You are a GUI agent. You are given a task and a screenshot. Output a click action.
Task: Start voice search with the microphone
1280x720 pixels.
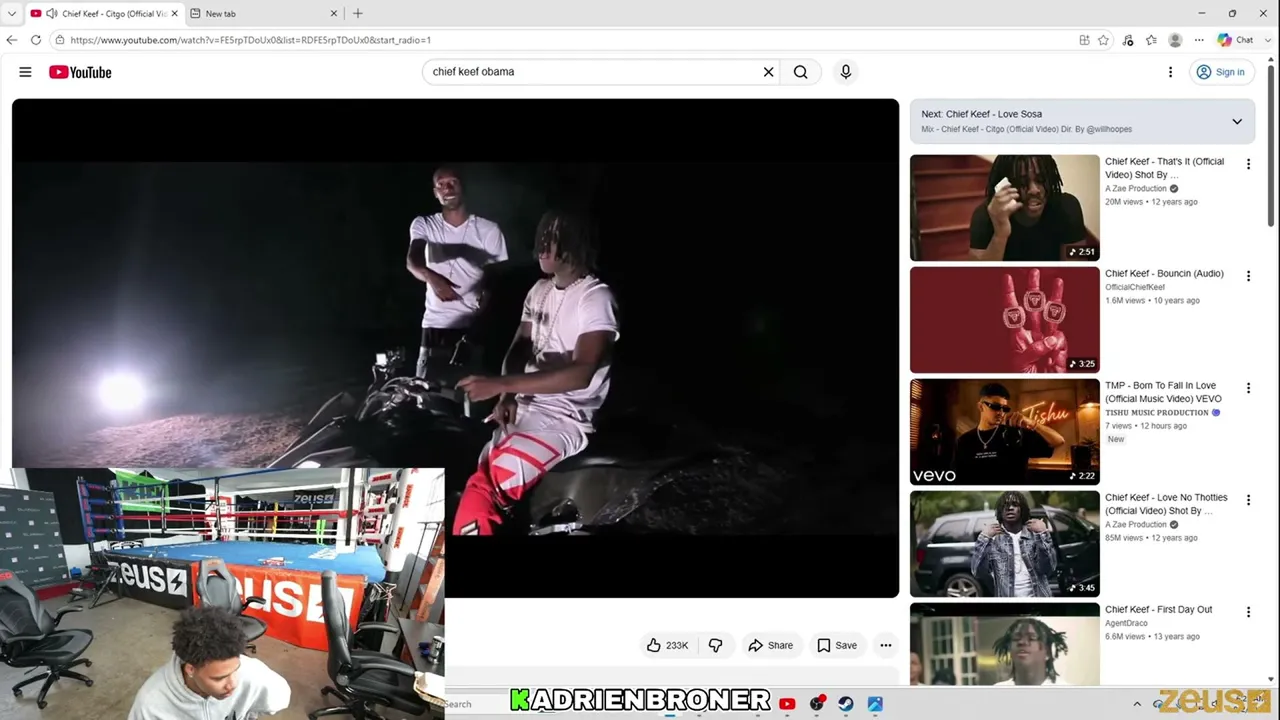[845, 72]
